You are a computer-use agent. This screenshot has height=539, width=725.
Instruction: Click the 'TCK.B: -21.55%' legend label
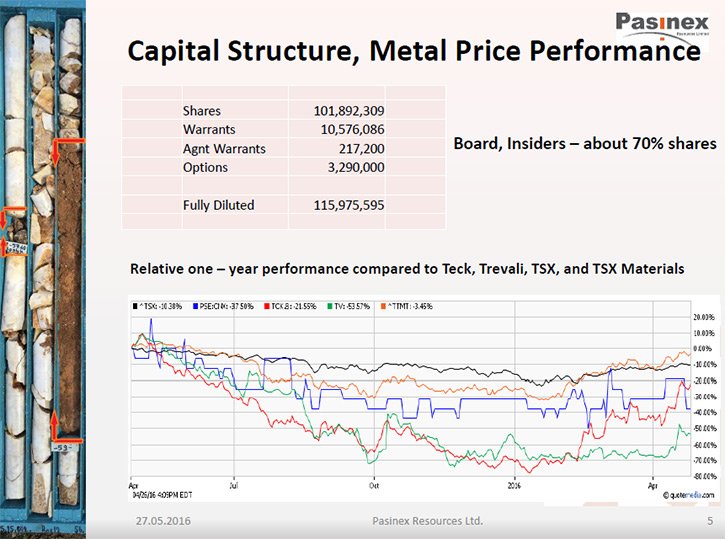pos(294,306)
